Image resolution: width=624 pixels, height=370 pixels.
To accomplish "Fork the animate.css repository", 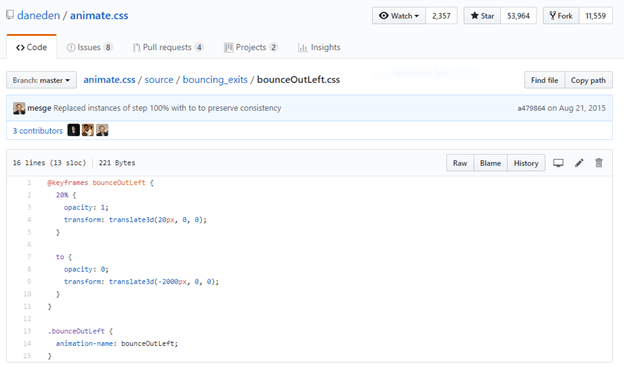I will pyautogui.click(x=561, y=16).
